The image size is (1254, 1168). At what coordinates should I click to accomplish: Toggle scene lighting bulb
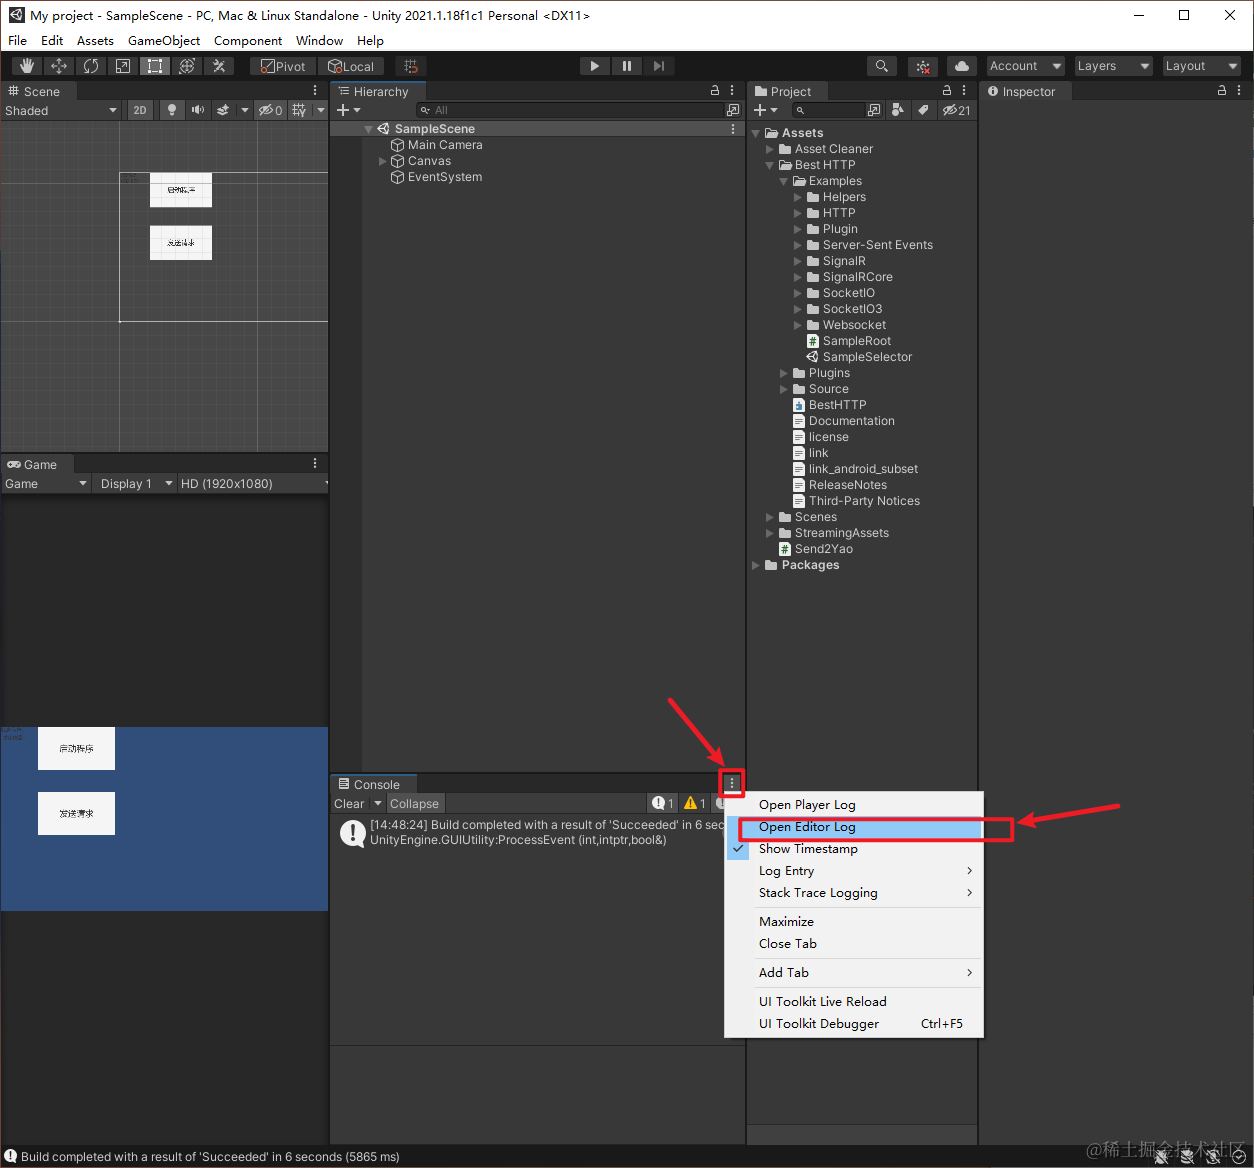[172, 110]
